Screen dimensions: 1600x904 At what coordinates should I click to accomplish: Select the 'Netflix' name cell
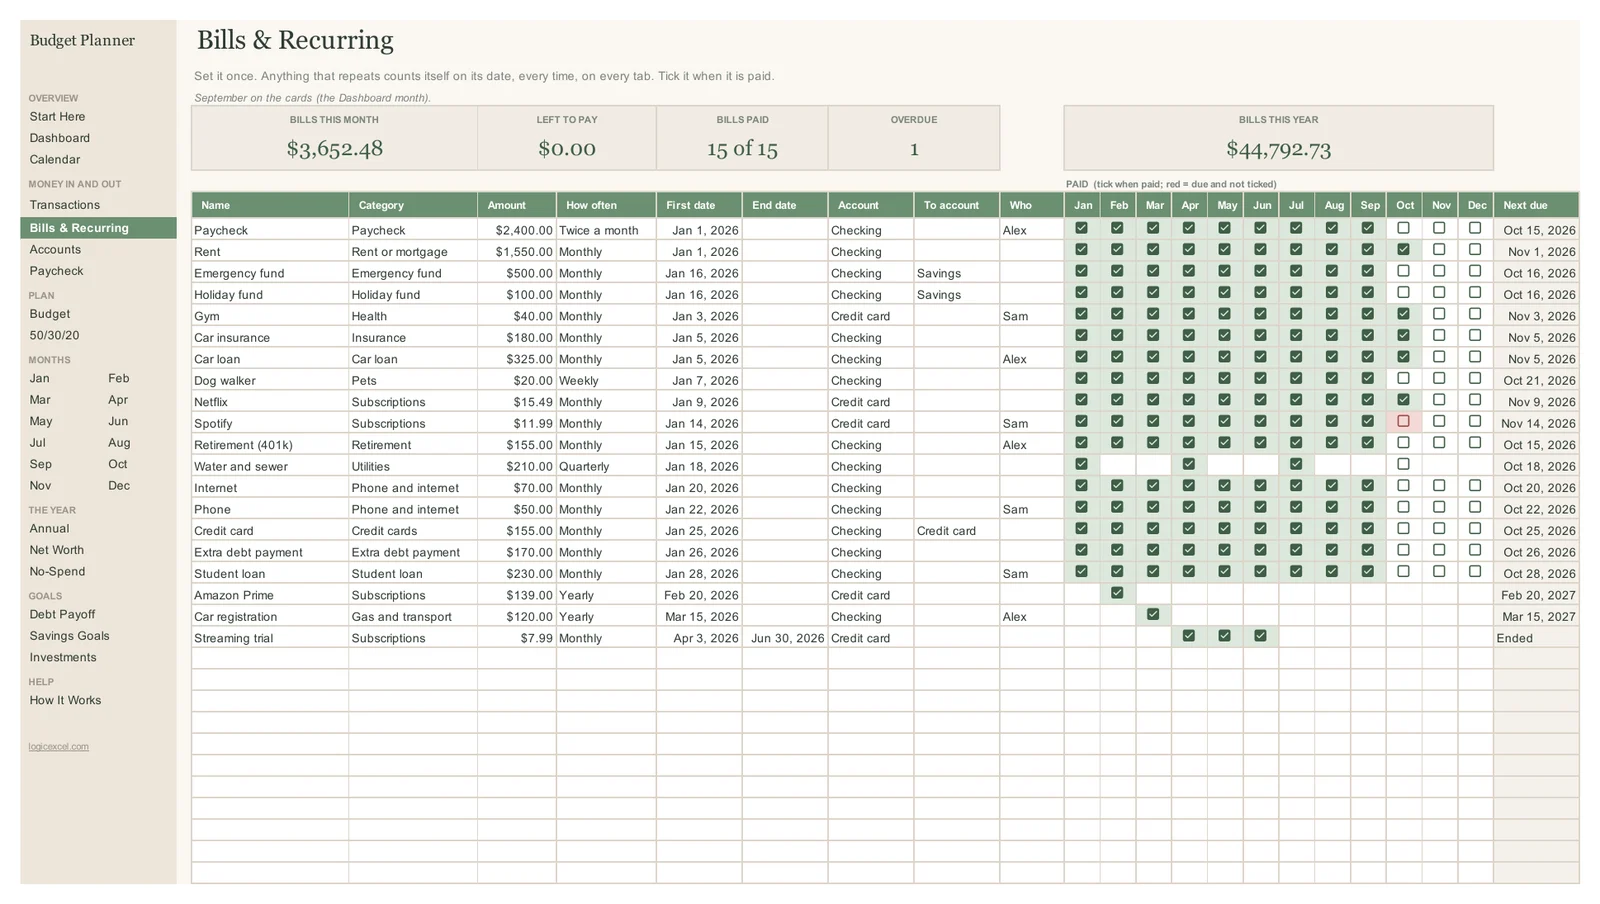tap(270, 402)
